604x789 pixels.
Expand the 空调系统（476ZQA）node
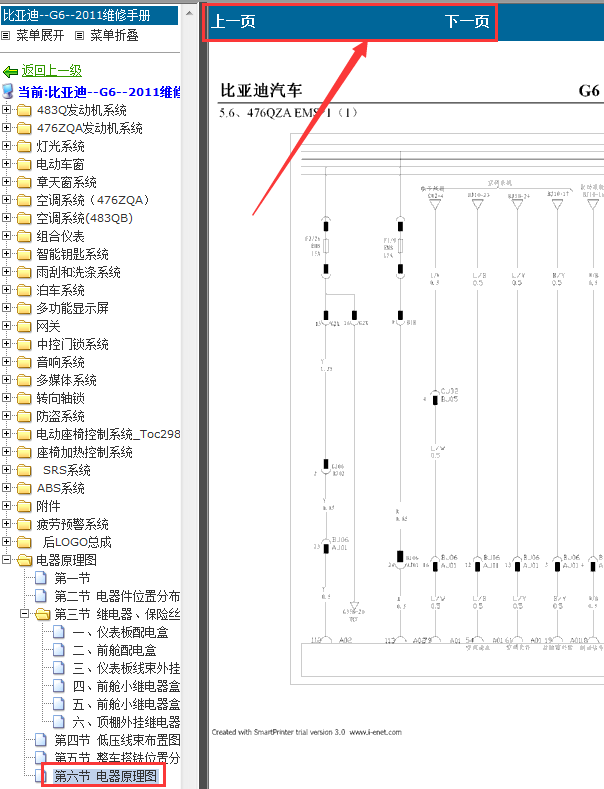point(6,200)
